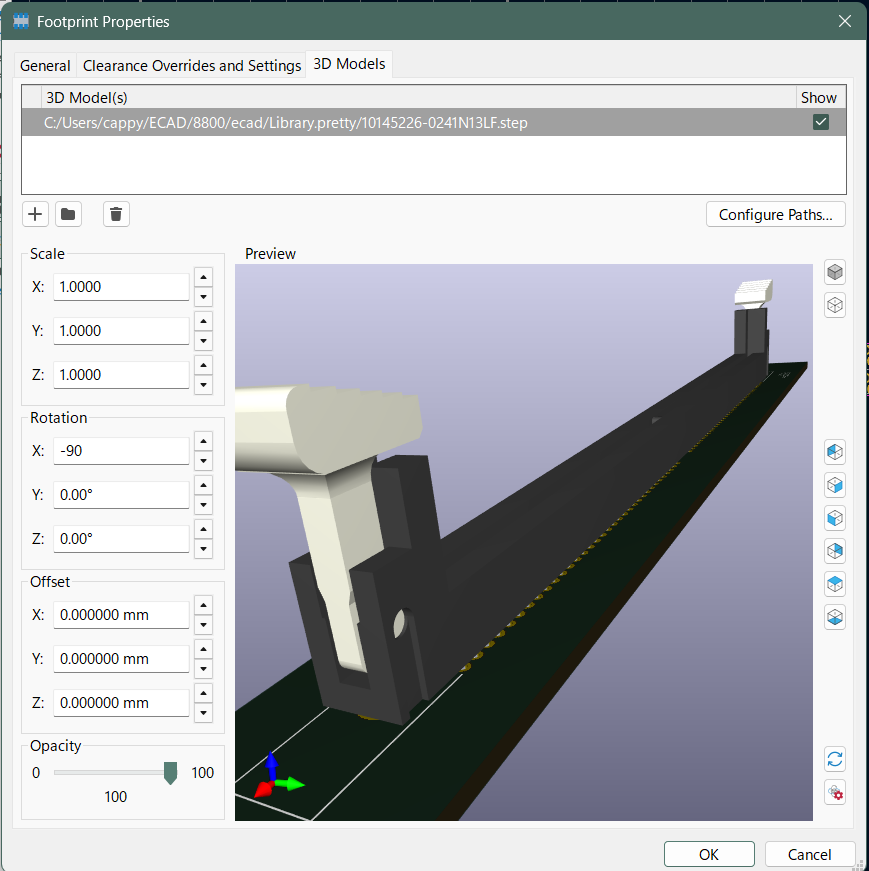
Task: Click the solid gray cube preview icon
Action: point(835,272)
